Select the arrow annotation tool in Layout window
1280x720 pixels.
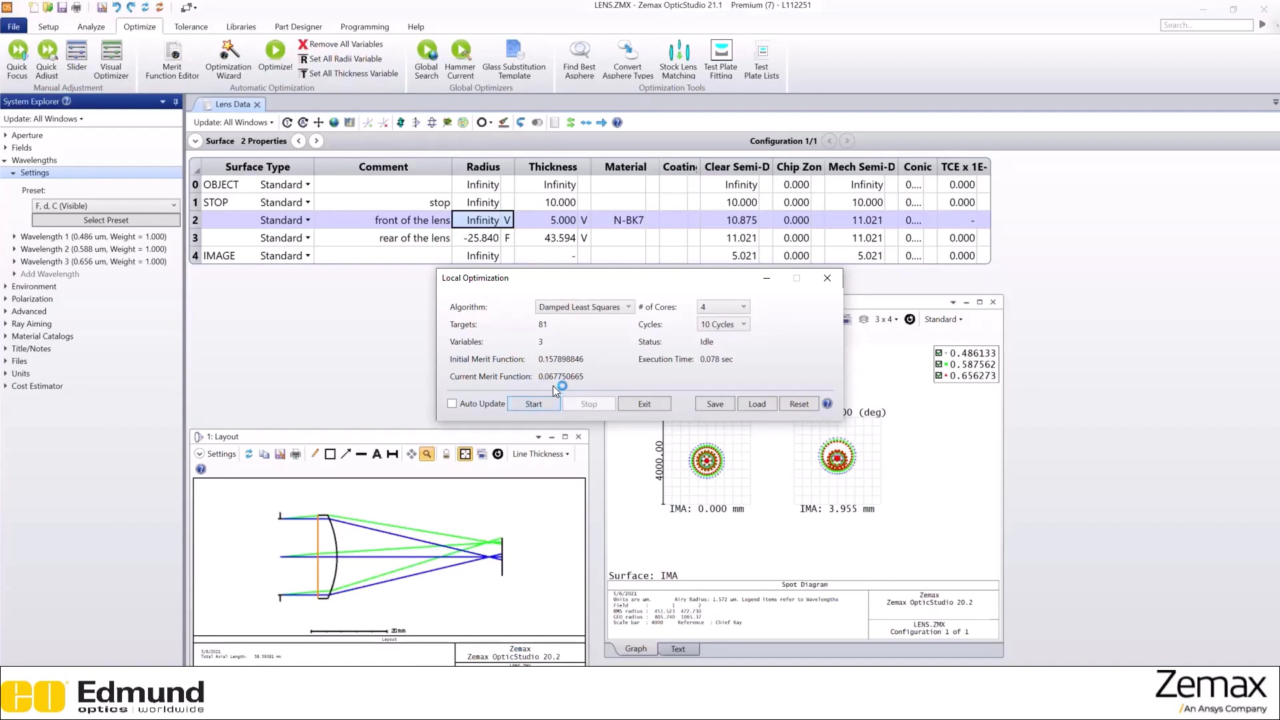click(x=345, y=454)
